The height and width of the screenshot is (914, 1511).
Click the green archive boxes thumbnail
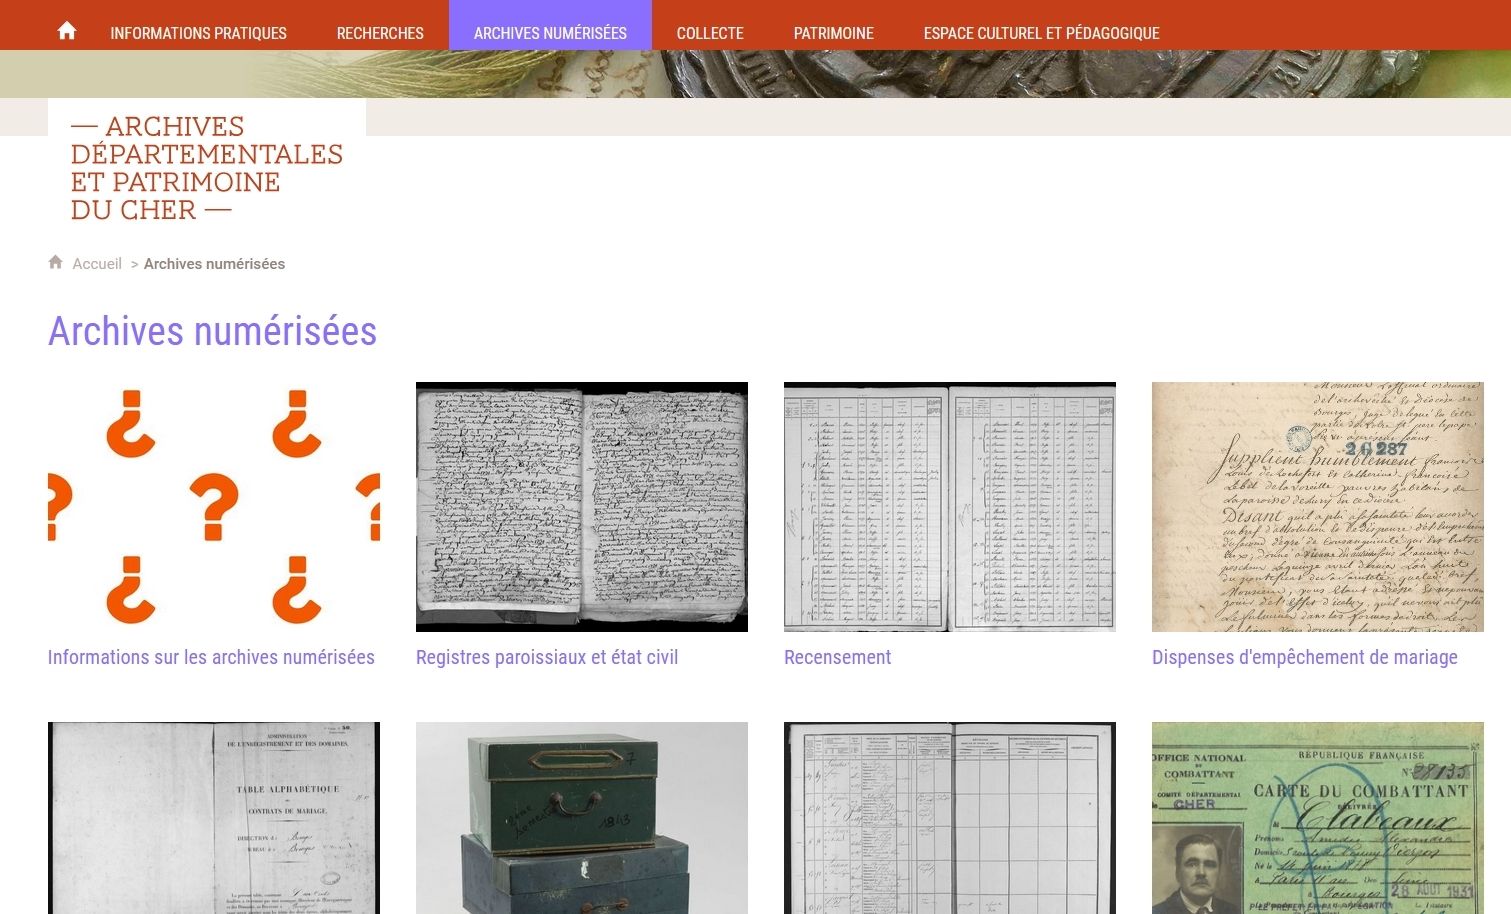(x=581, y=817)
